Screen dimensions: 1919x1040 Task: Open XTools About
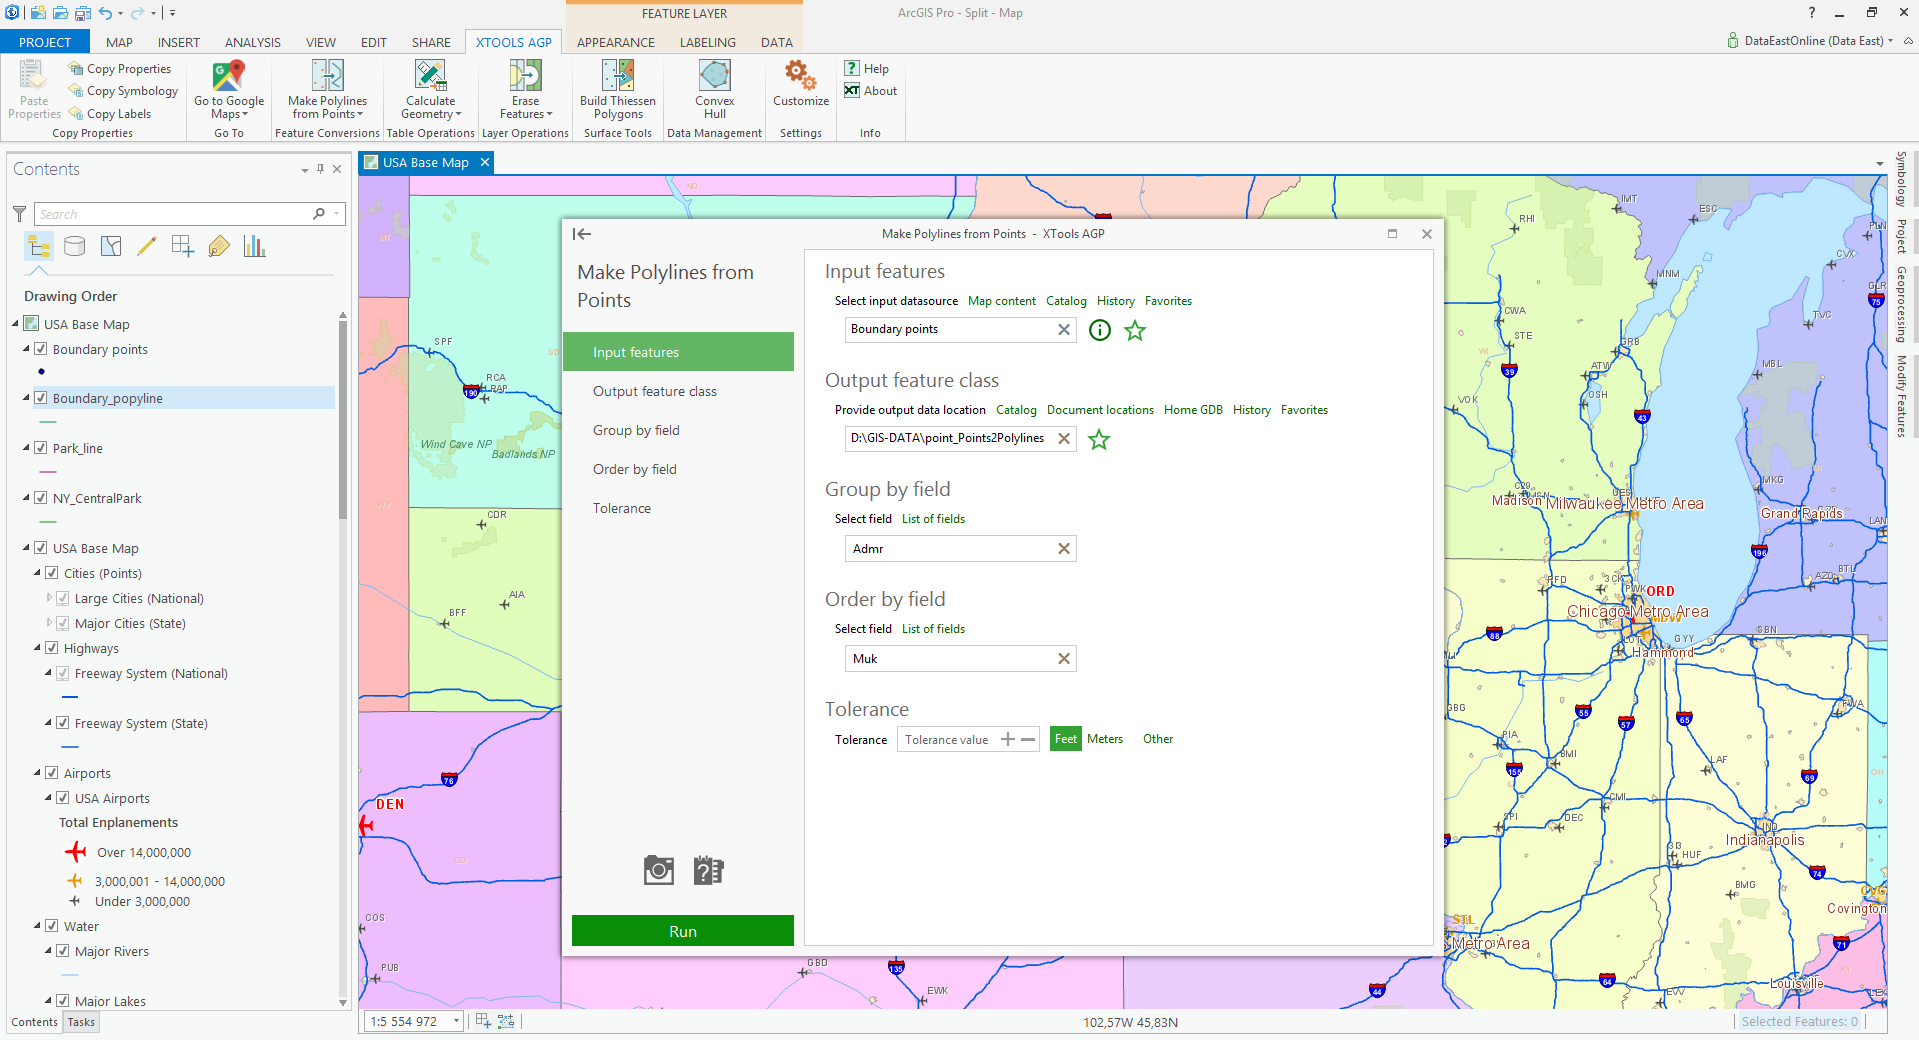(x=870, y=91)
